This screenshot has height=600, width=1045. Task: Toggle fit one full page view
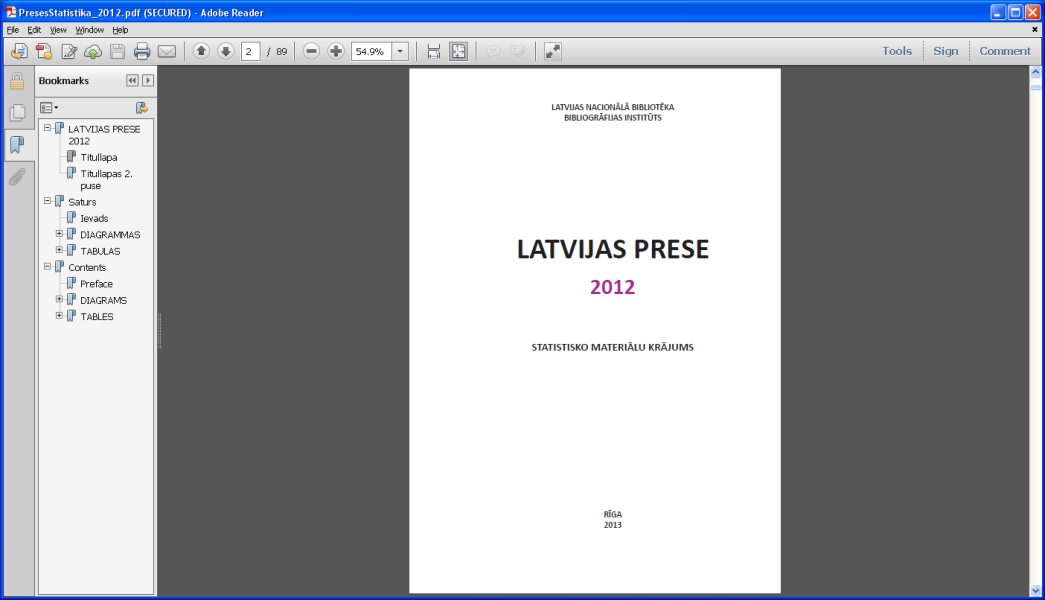(x=458, y=51)
